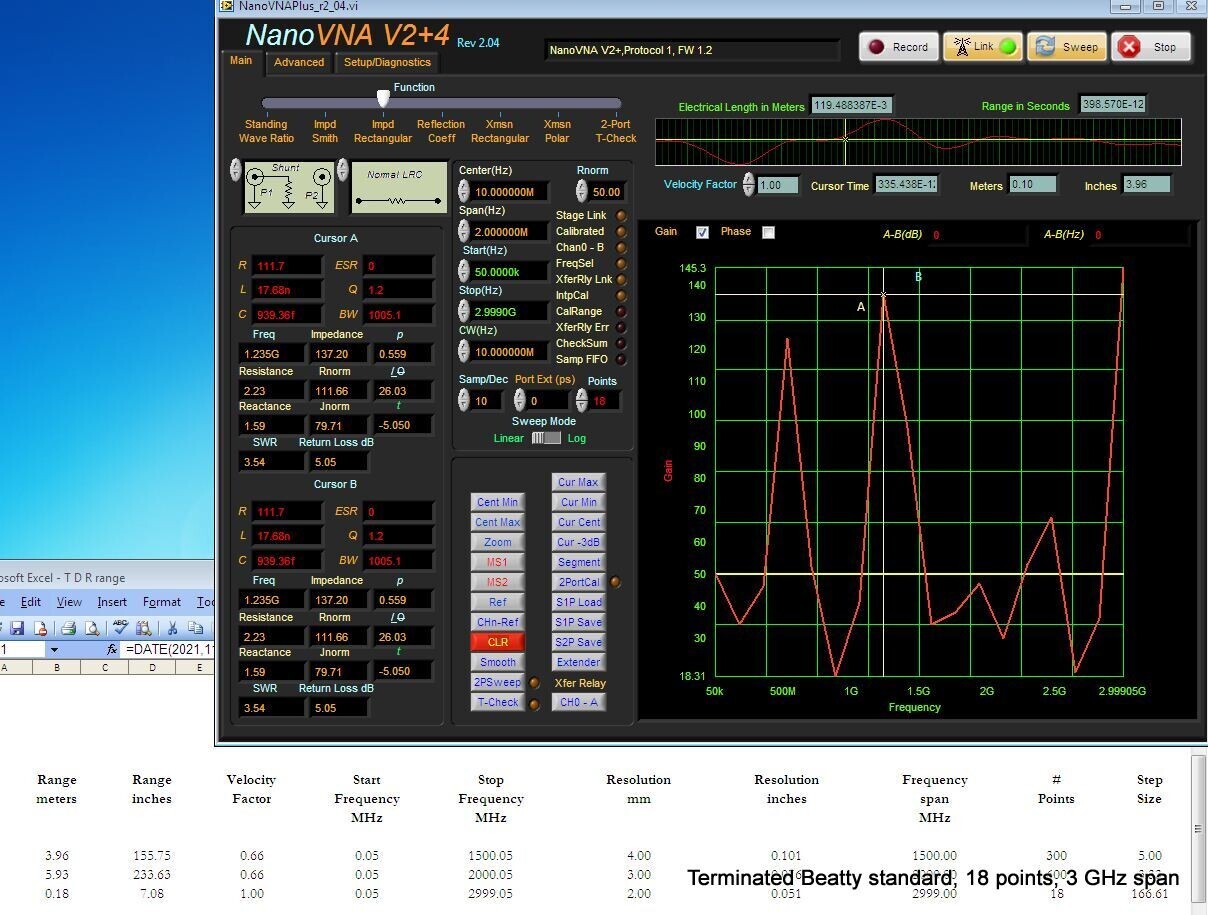Select Standing Wave Ratio function label

pyautogui.click(x=266, y=131)
